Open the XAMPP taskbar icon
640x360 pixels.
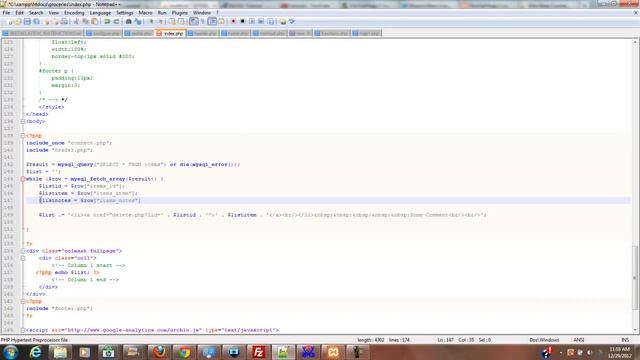[333, 352]
